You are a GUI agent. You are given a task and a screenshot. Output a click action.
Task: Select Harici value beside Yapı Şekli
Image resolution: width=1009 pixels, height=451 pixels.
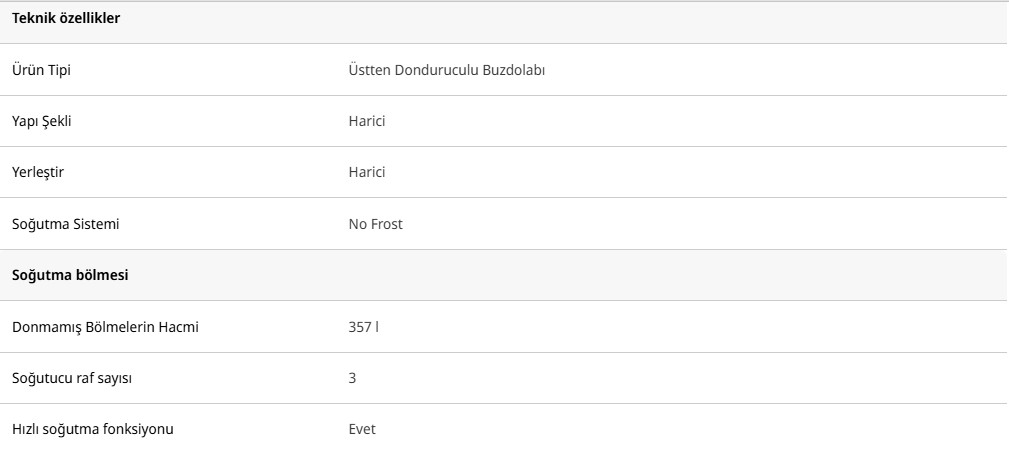point(366,121)
